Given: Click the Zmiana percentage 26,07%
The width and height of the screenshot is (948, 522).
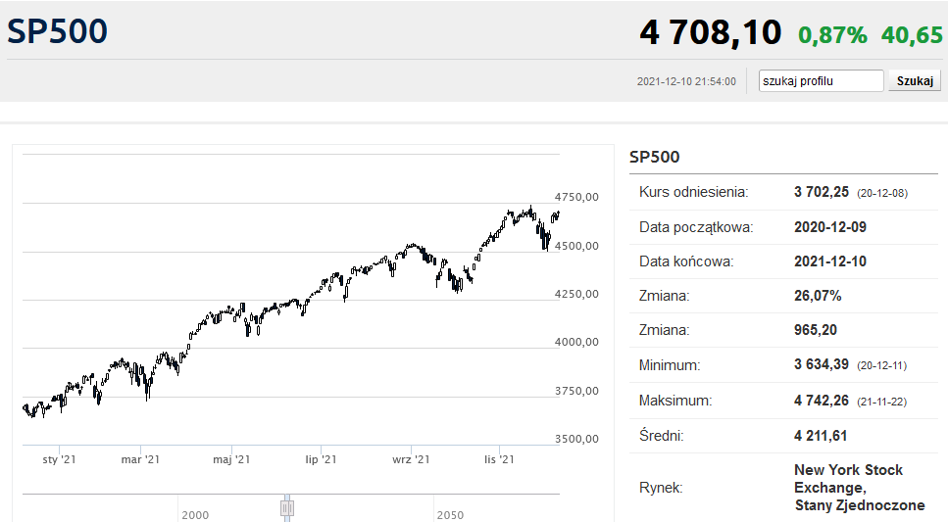Looking at the screenshot, I should coord(818,296).
